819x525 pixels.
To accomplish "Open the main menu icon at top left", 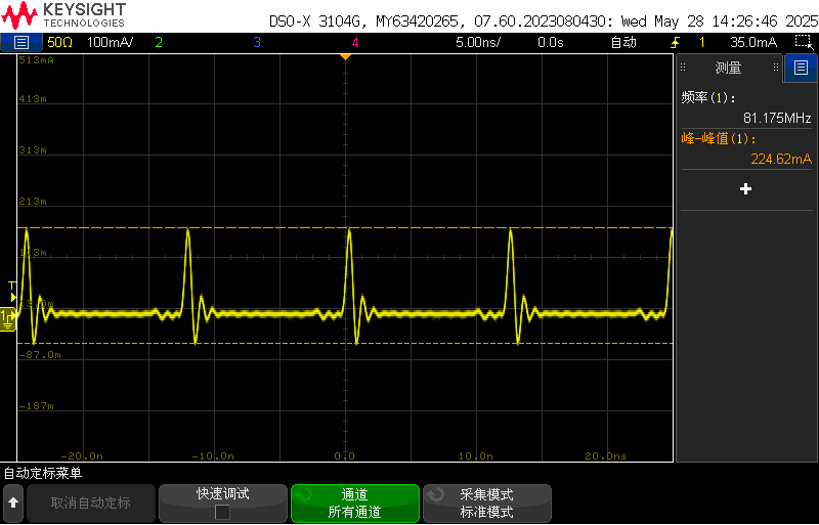I will tap(21, 42).
